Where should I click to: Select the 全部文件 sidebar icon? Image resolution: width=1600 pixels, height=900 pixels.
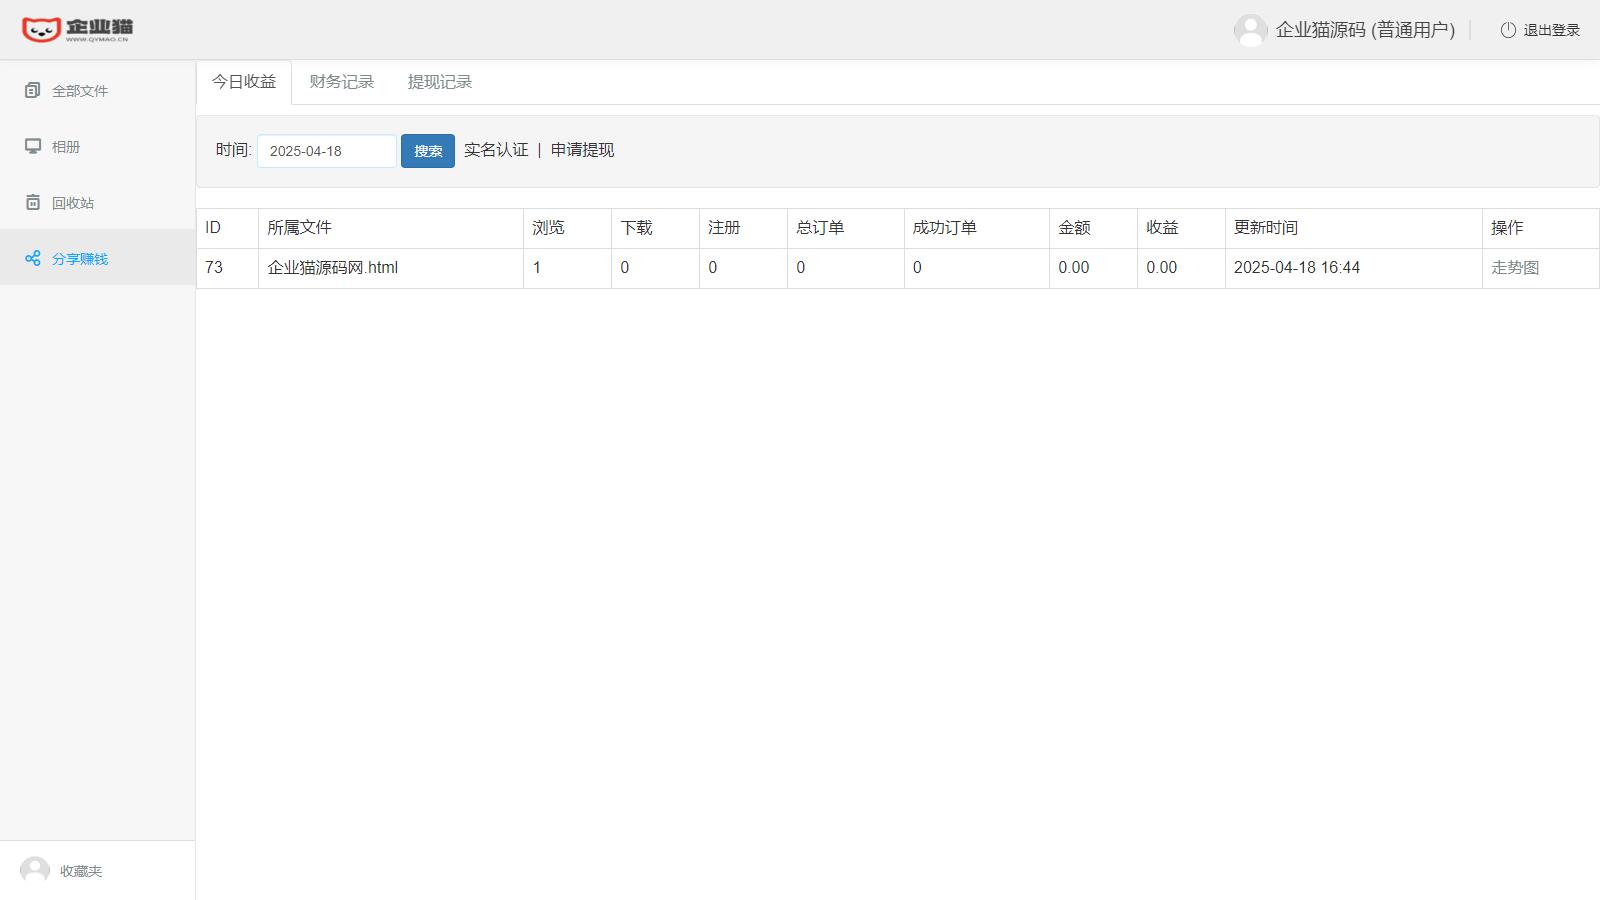(x=33, y=90)
